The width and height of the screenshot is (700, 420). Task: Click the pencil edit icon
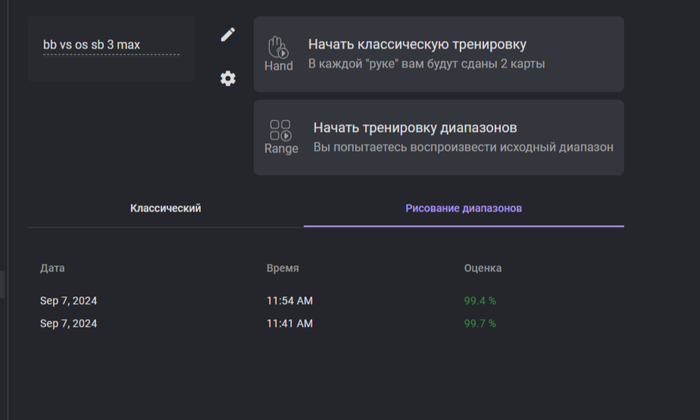click(x=228, y=35)
